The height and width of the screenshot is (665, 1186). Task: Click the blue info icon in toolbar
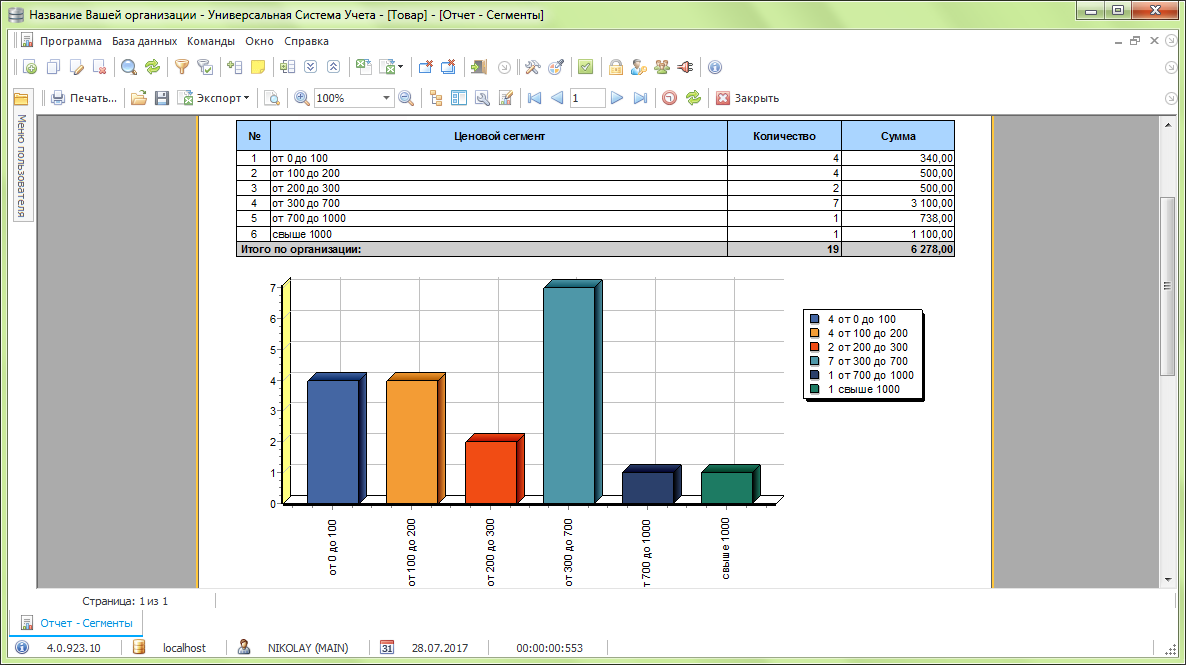(715, 67)
